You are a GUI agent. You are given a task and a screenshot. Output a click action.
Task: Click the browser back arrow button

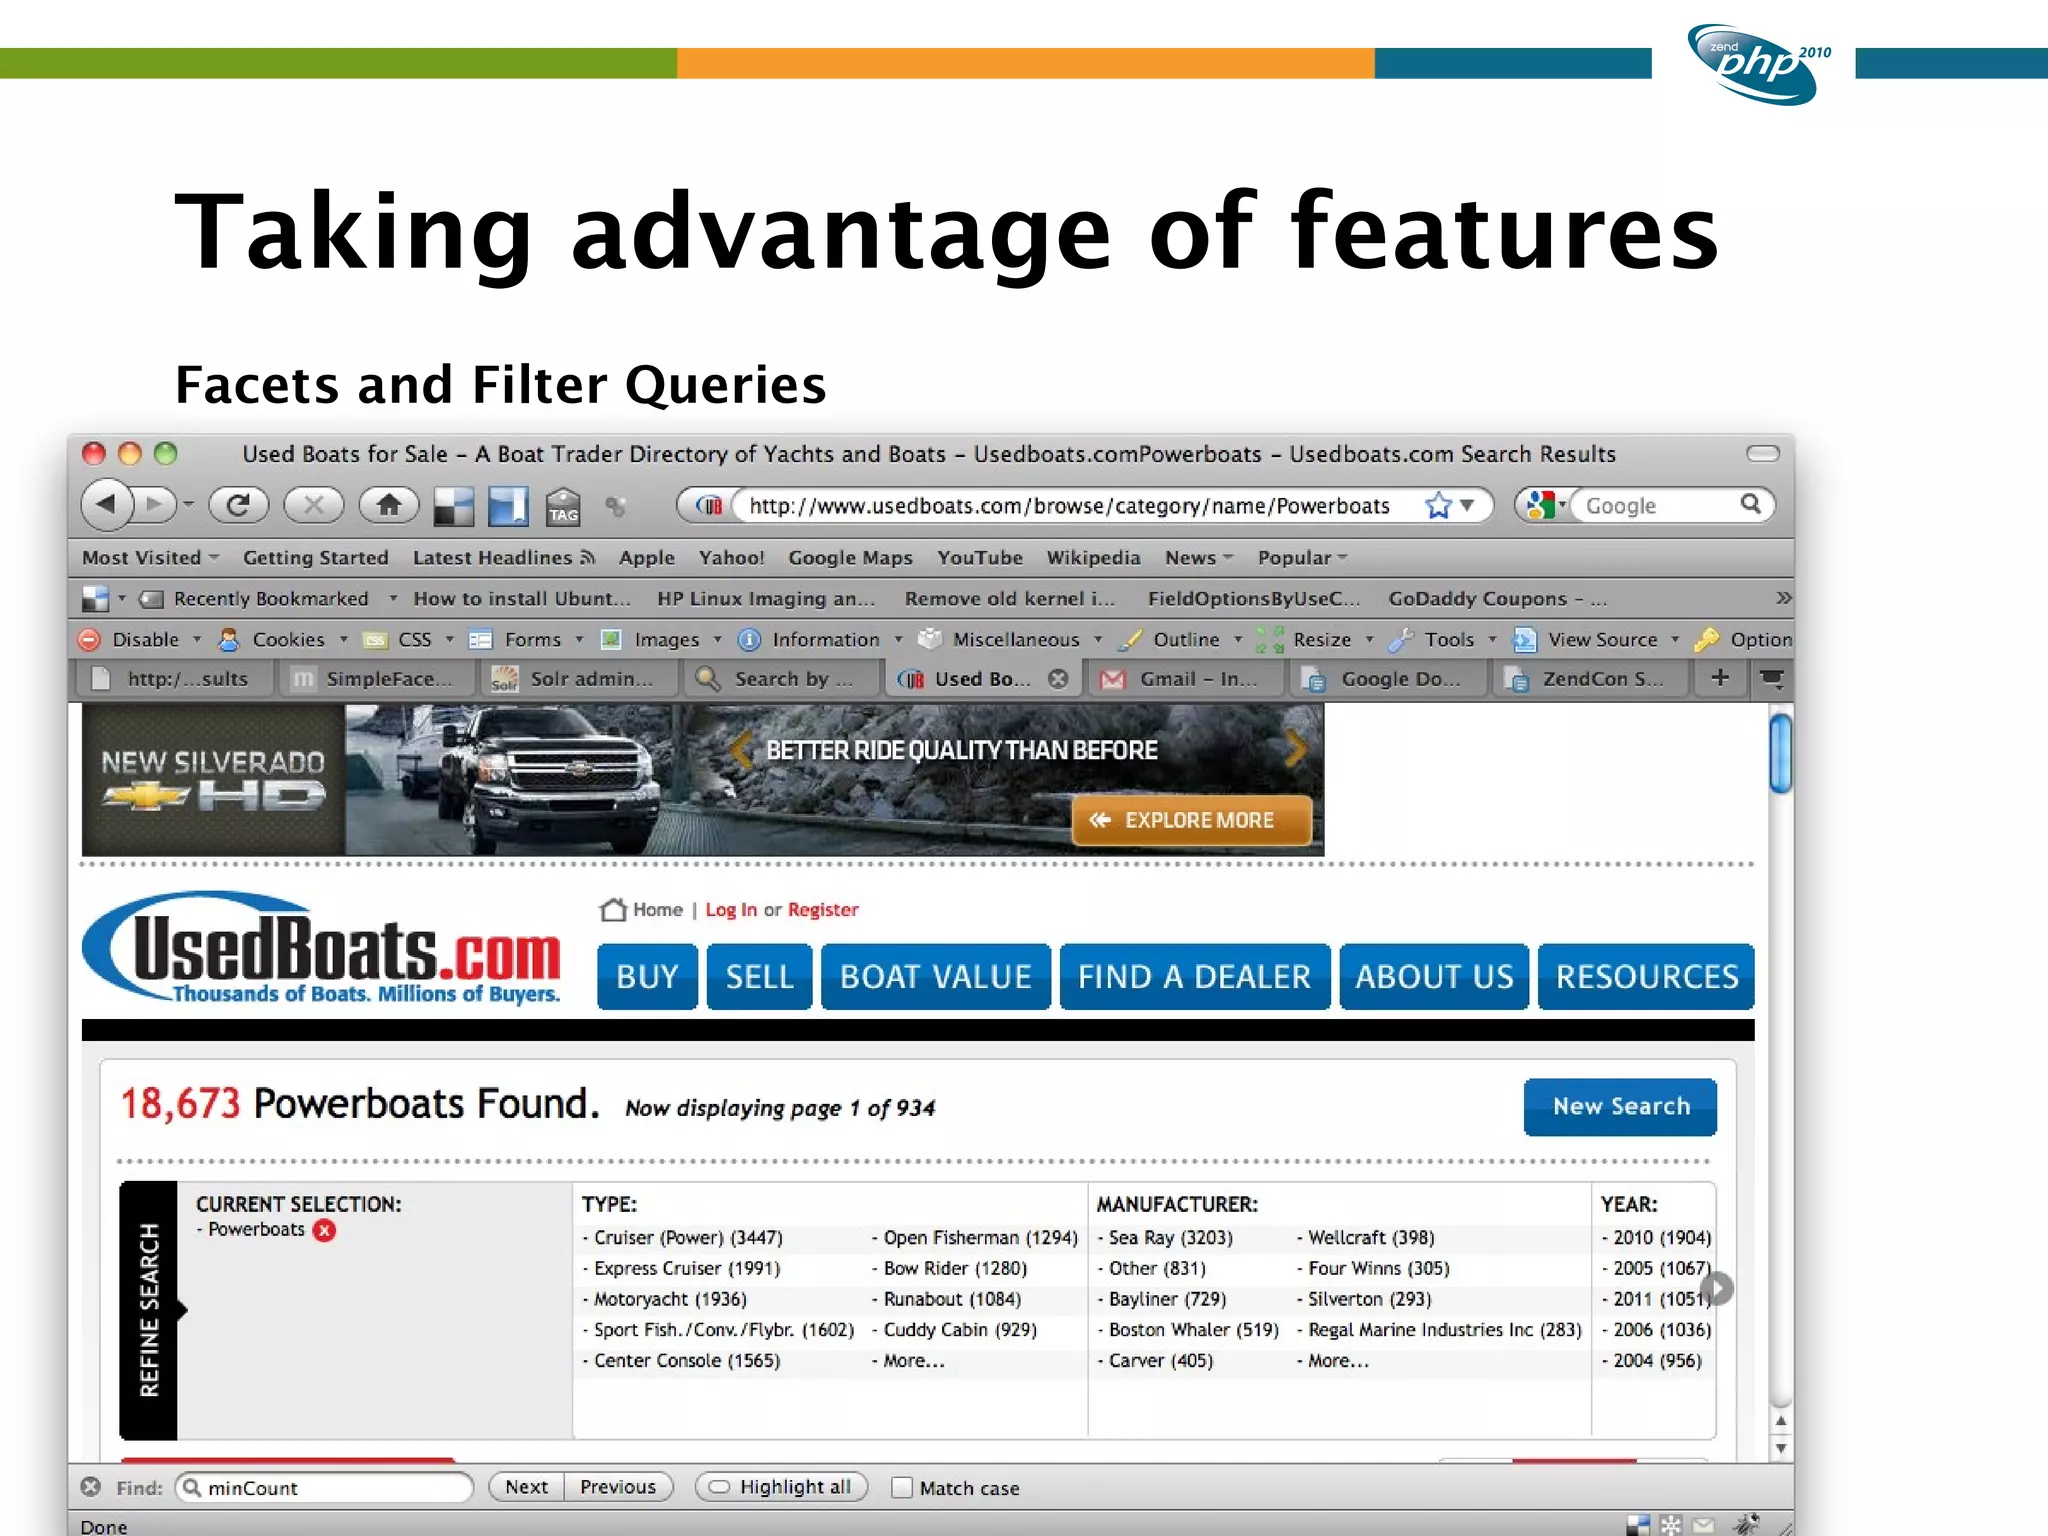[x=107, y=505]
